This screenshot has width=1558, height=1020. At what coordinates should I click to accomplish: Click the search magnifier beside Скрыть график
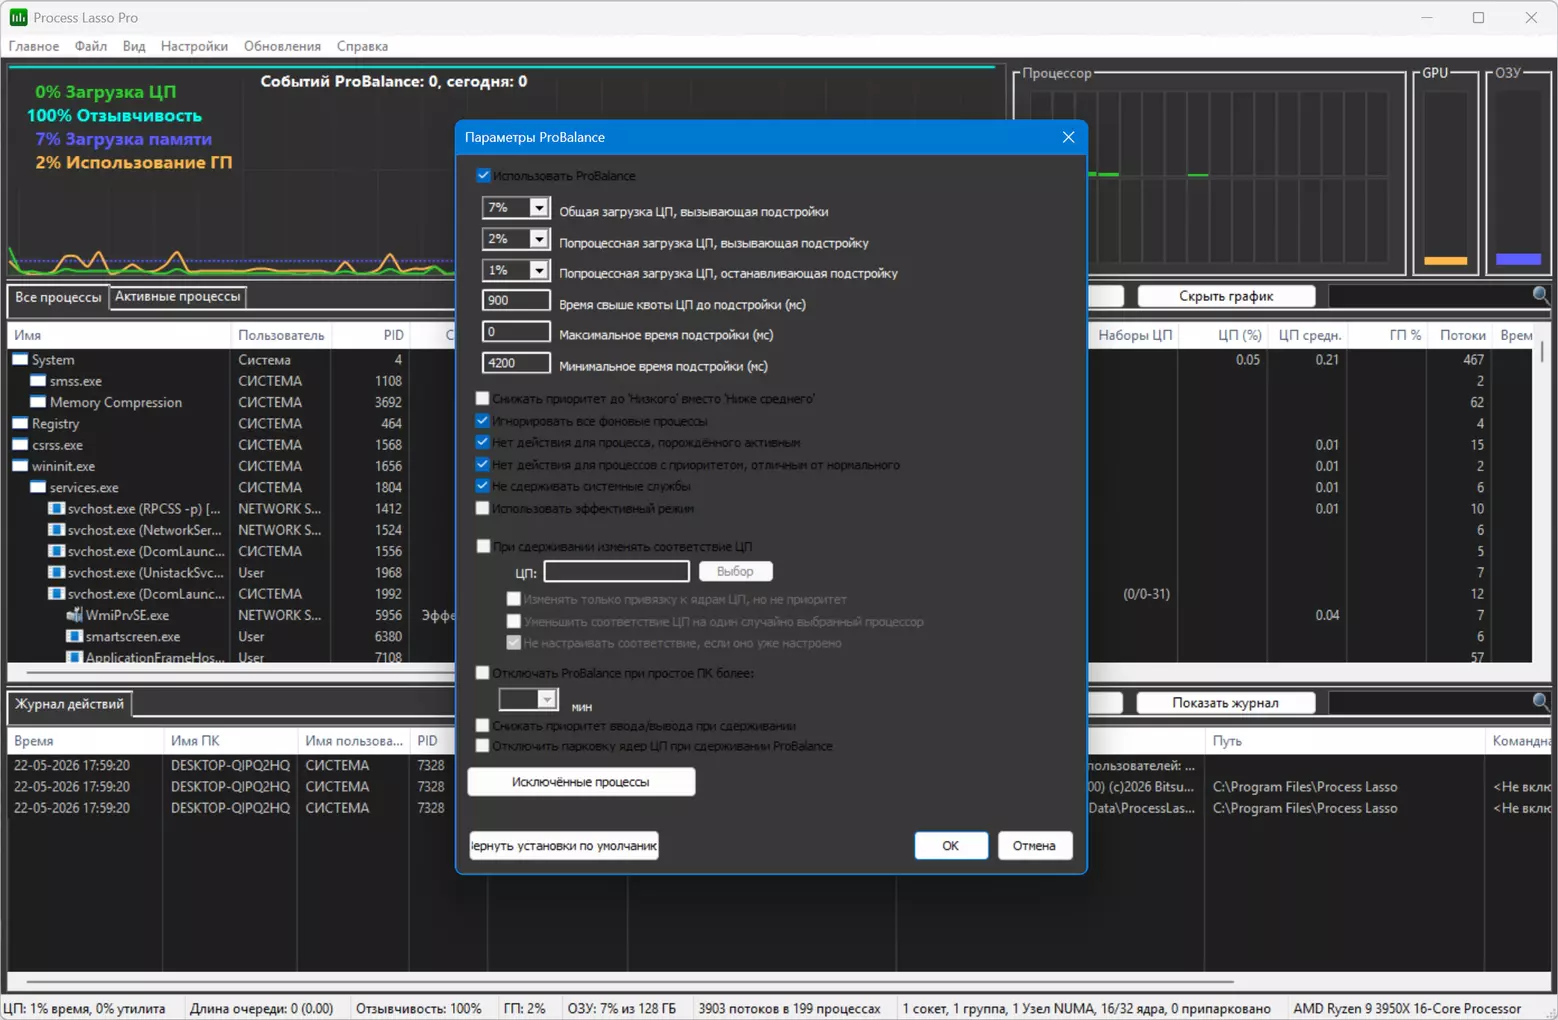(x=1541, y=295)
